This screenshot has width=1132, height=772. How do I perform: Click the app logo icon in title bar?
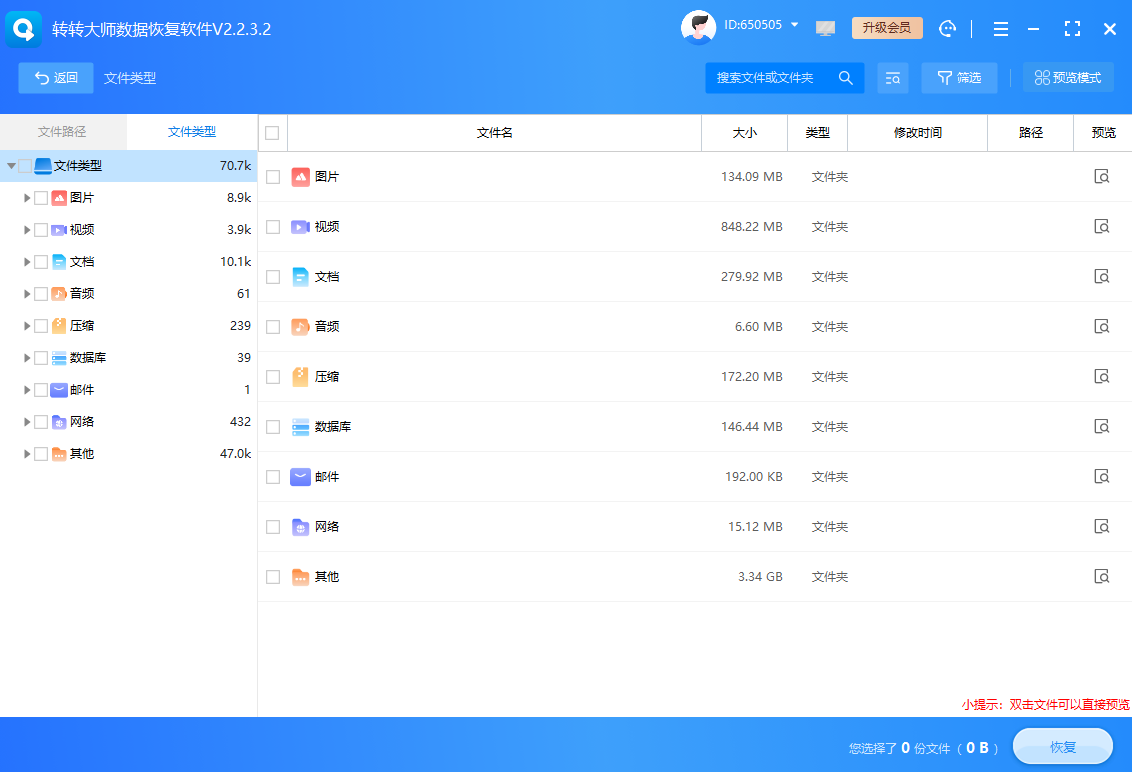point(23,29)
